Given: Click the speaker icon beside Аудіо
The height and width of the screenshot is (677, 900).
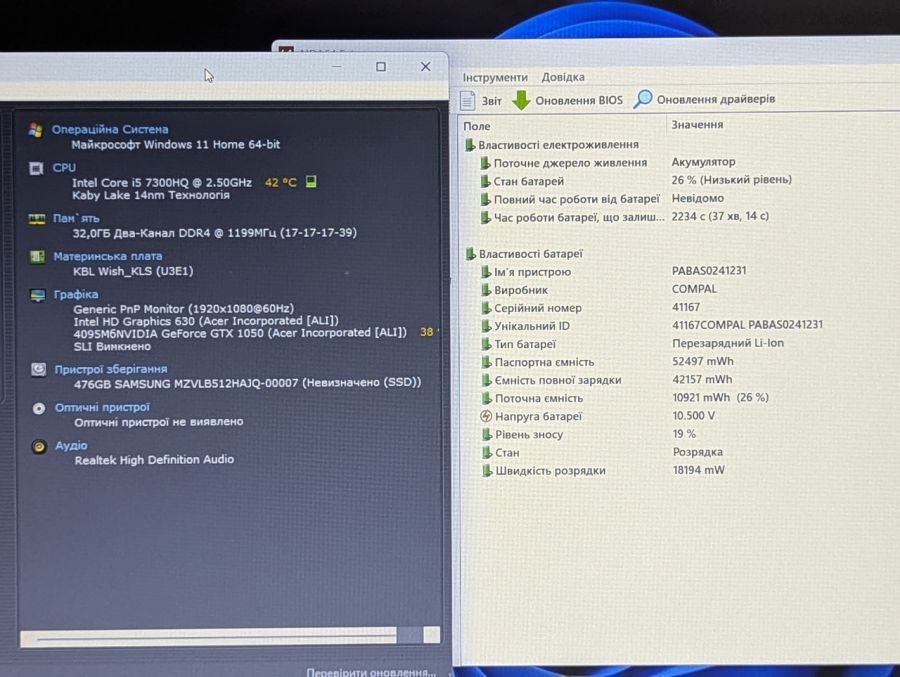Looking at the screenshot, I should (39, 446).
